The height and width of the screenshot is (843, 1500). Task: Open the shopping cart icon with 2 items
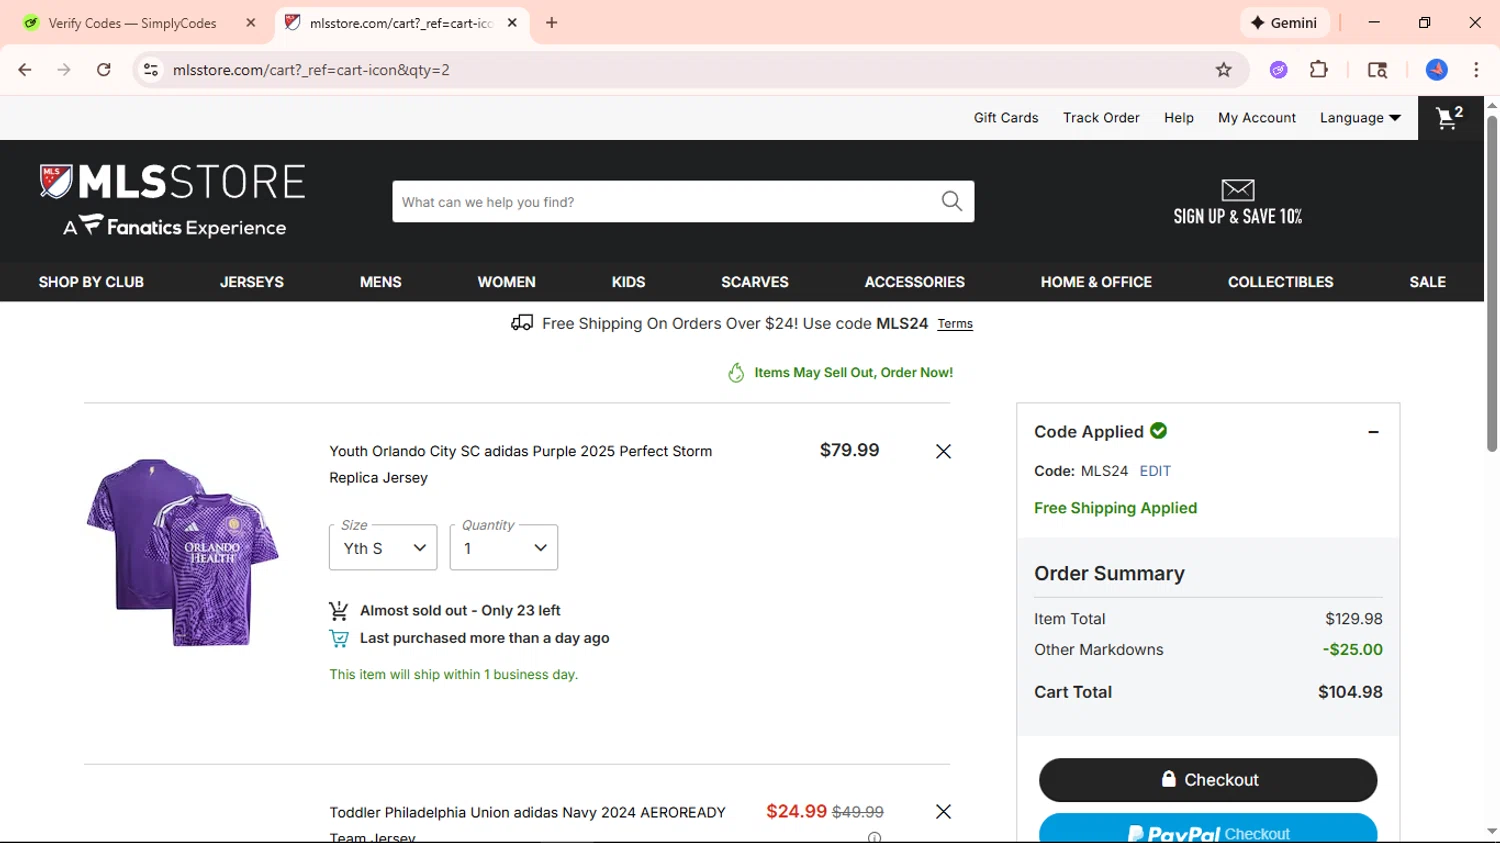click(1449, 118)
